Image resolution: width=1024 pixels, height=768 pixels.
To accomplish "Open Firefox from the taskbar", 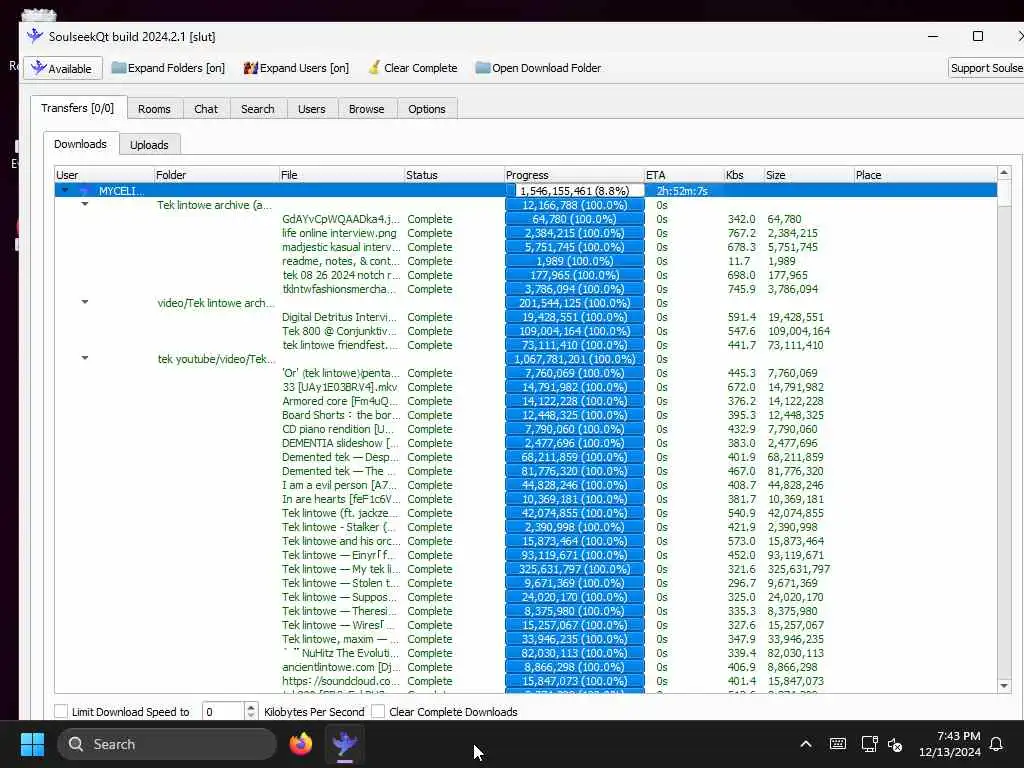I will click(x=301, y=744).
